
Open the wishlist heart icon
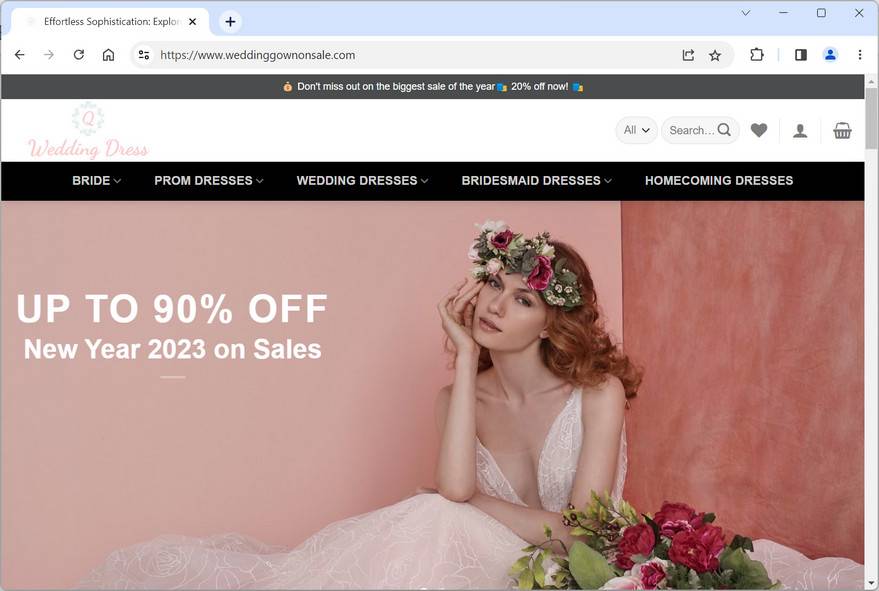pyautogui.click(x=759, y=130)
